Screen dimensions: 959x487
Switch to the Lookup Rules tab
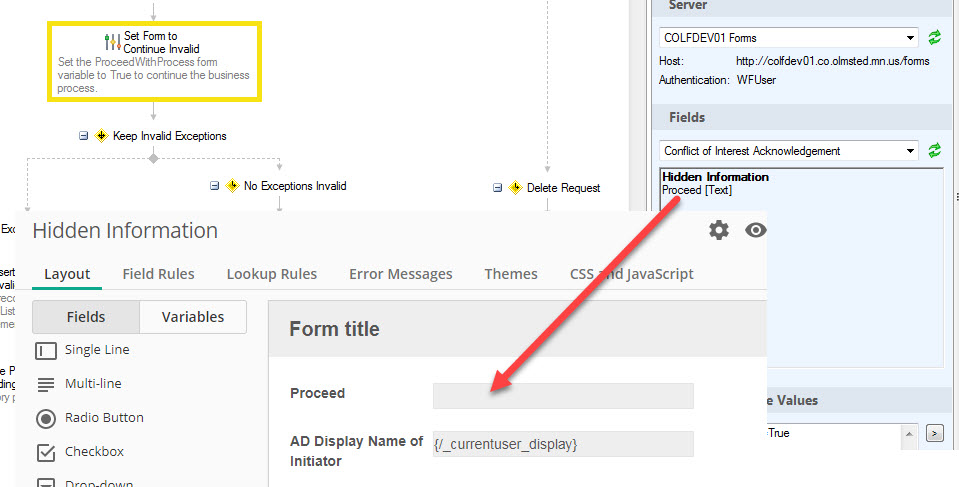[x=272, y=274]
